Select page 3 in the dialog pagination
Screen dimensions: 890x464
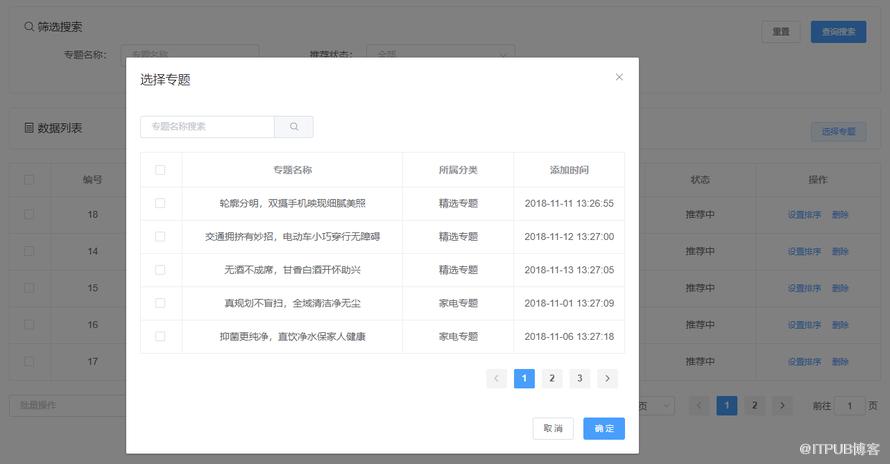tap(580, 378)
